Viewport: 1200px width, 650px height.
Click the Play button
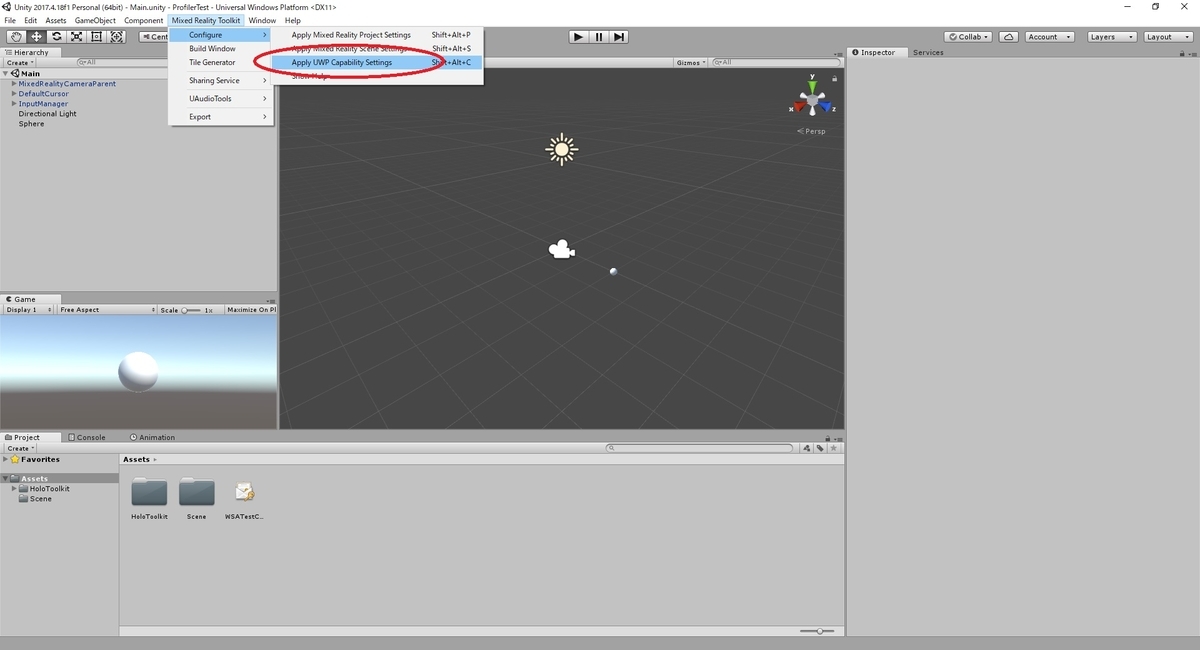click(x=578, y=37)
